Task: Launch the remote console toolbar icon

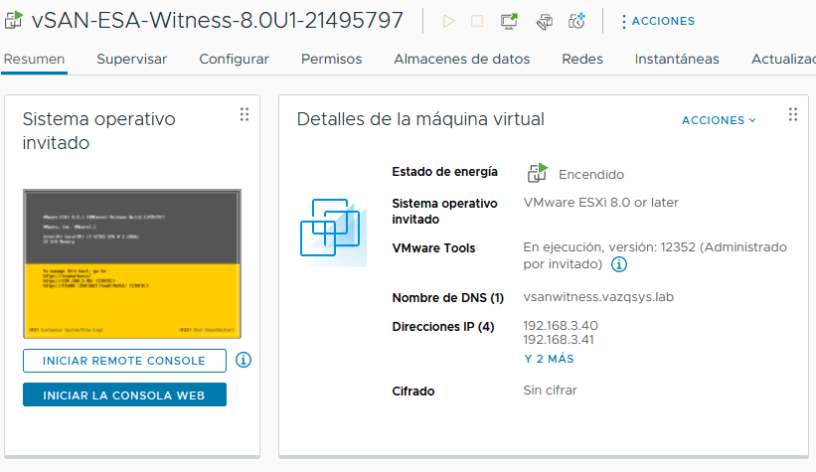Action: click(x=509, y=20)
